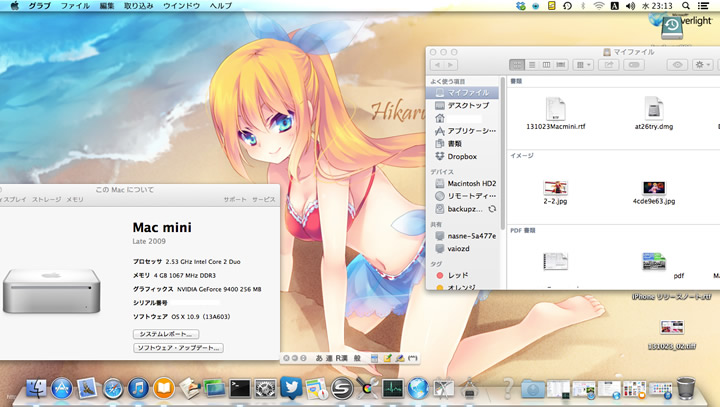Open the Time Machine backup drive on desktop
The height and width of the screenshot is (407, 720).
coord(672,28)
